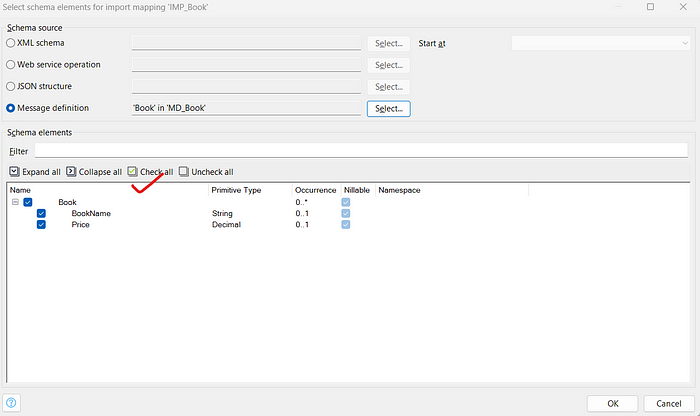Click the Check all icon
Image resolution: width=700 pixels, height=416 pixels.
[133, 172]
